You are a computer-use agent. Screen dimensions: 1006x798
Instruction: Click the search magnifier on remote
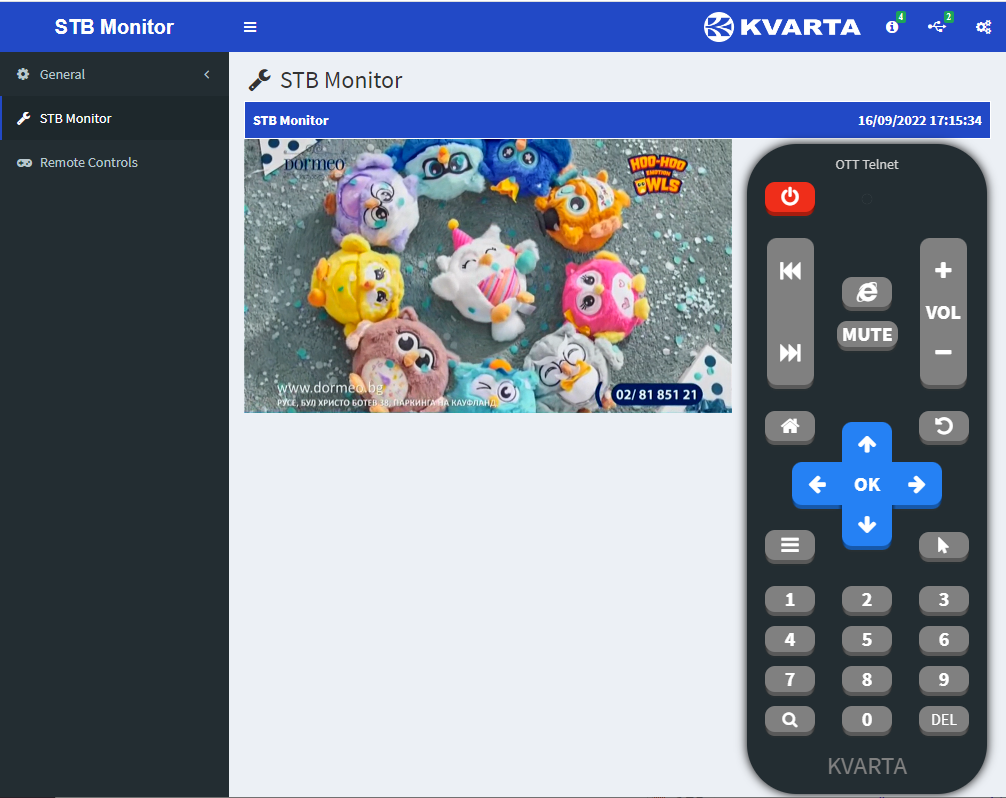pyautogui.click(x=790, y=720)
